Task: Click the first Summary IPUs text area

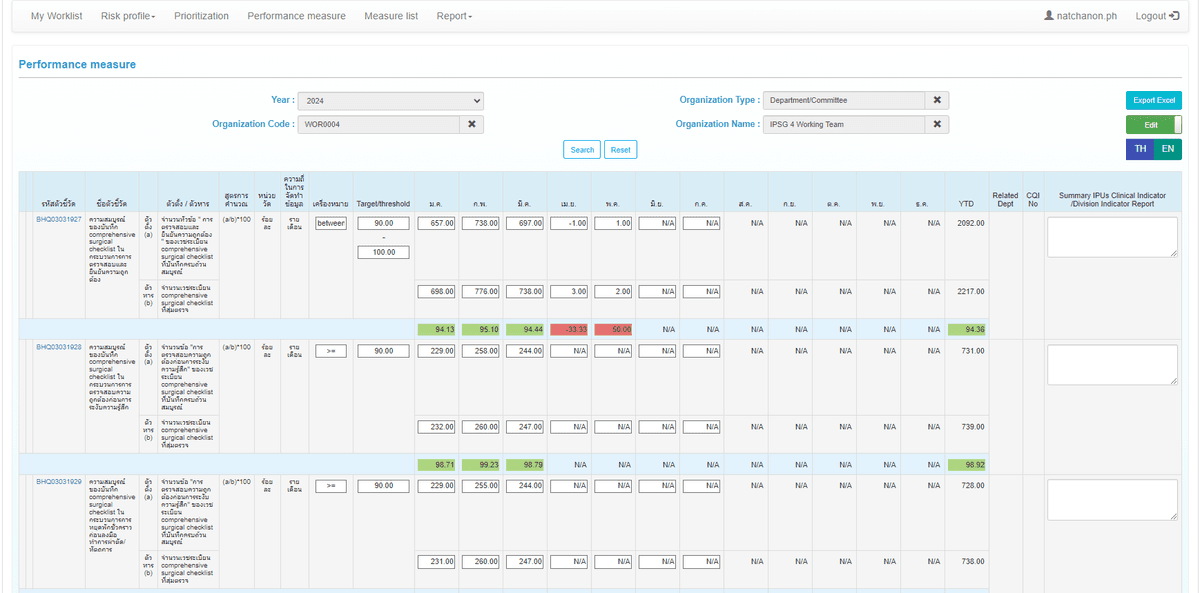Action: click(1112, 237)
